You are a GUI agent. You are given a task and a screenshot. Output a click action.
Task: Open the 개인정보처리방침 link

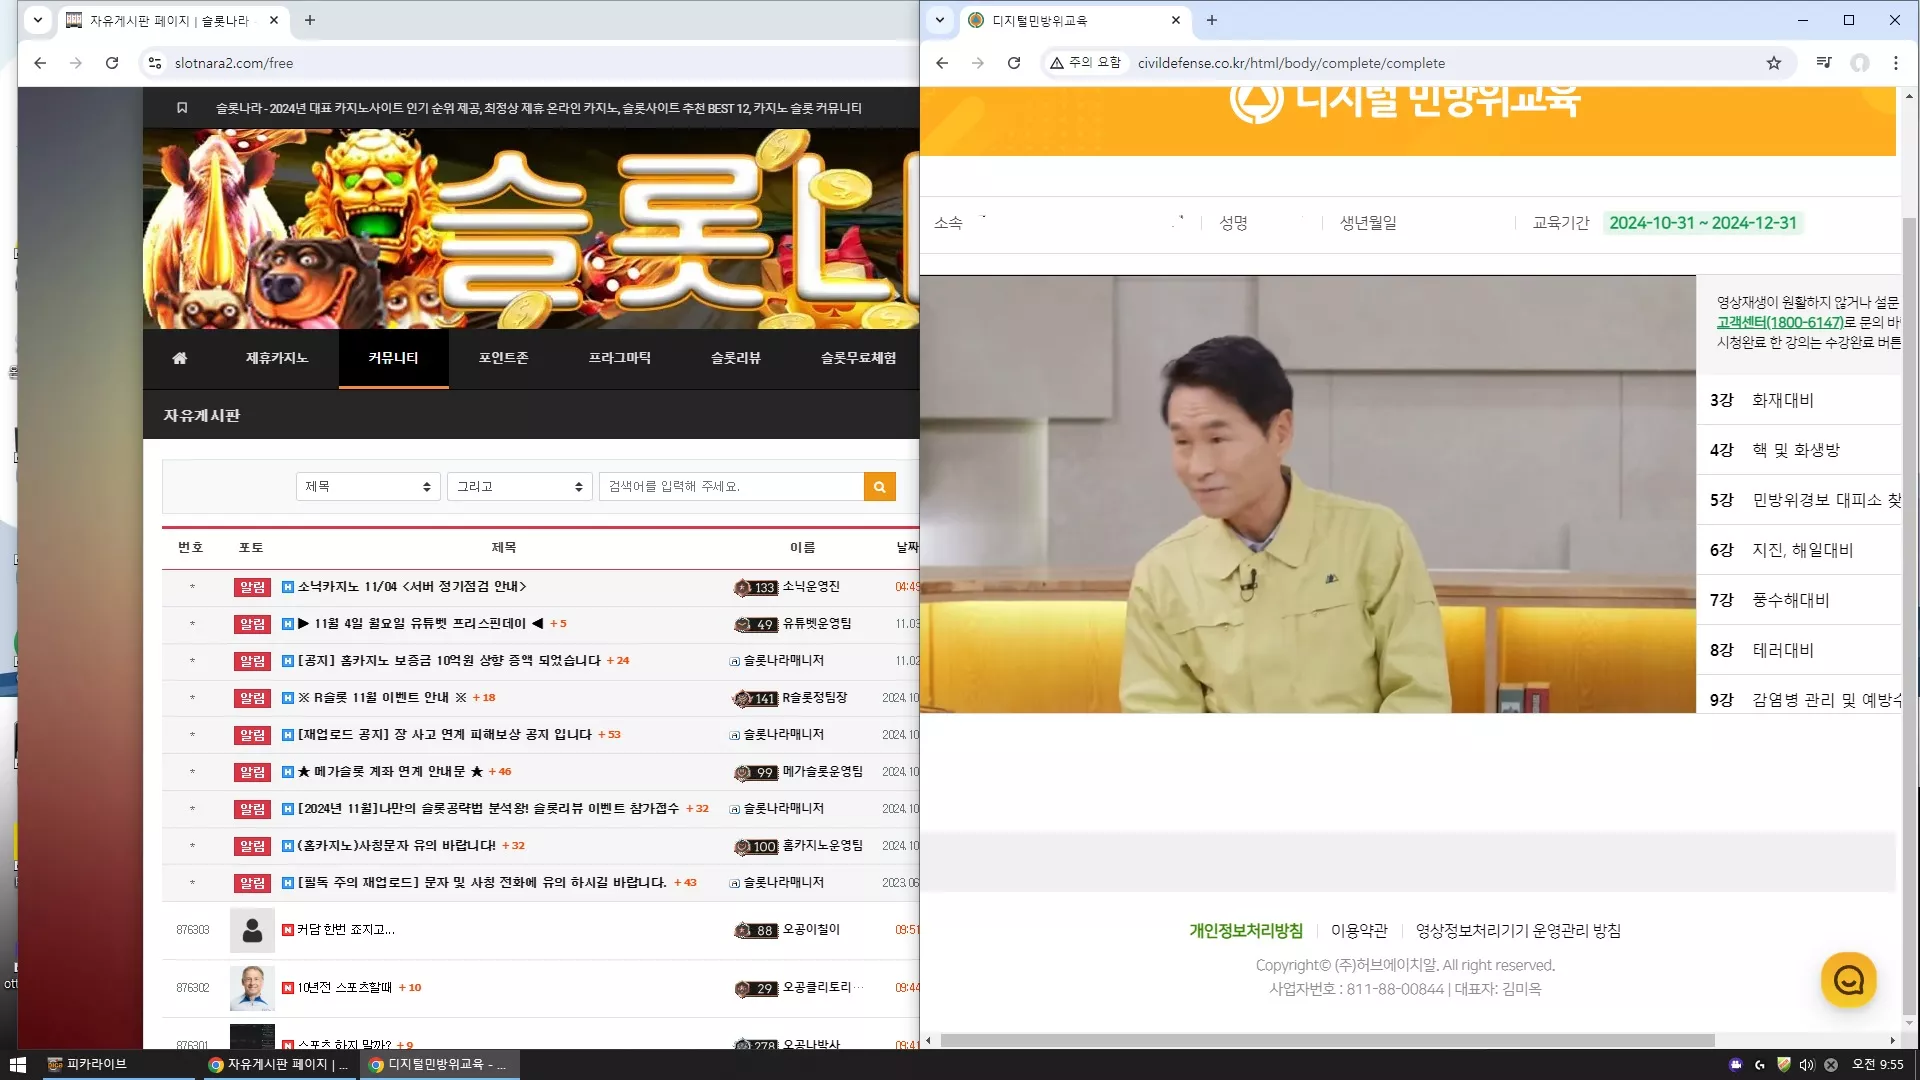pos(1246,931)
